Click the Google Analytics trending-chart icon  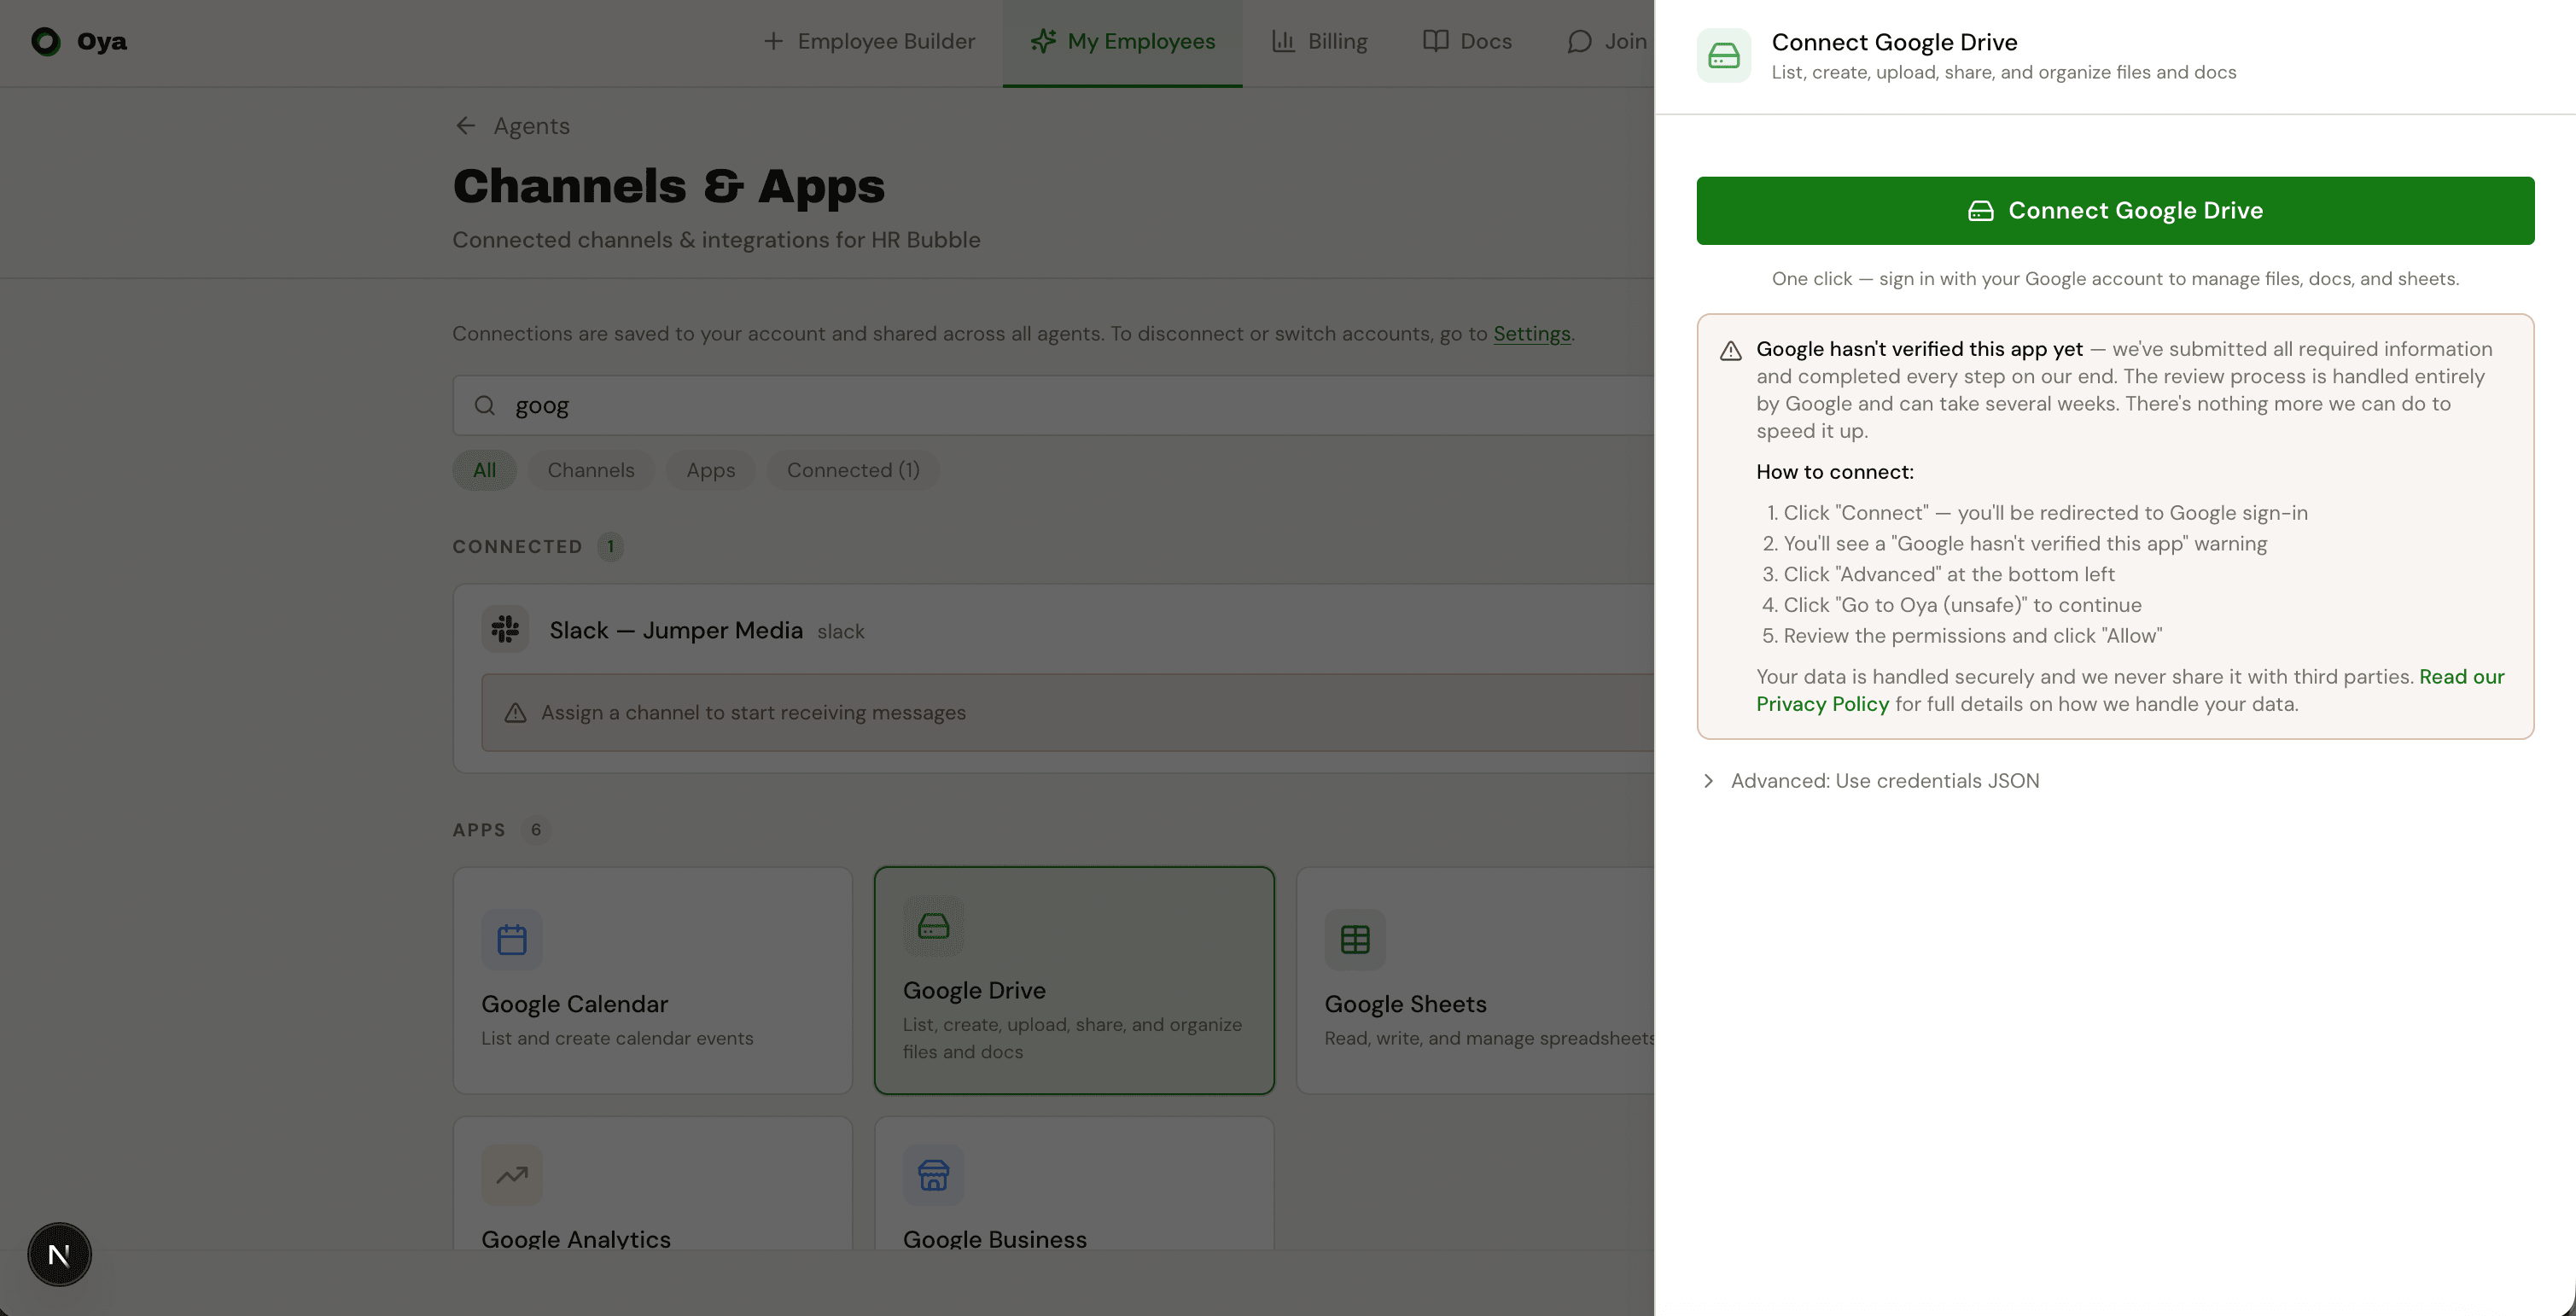coord(511,1175)
